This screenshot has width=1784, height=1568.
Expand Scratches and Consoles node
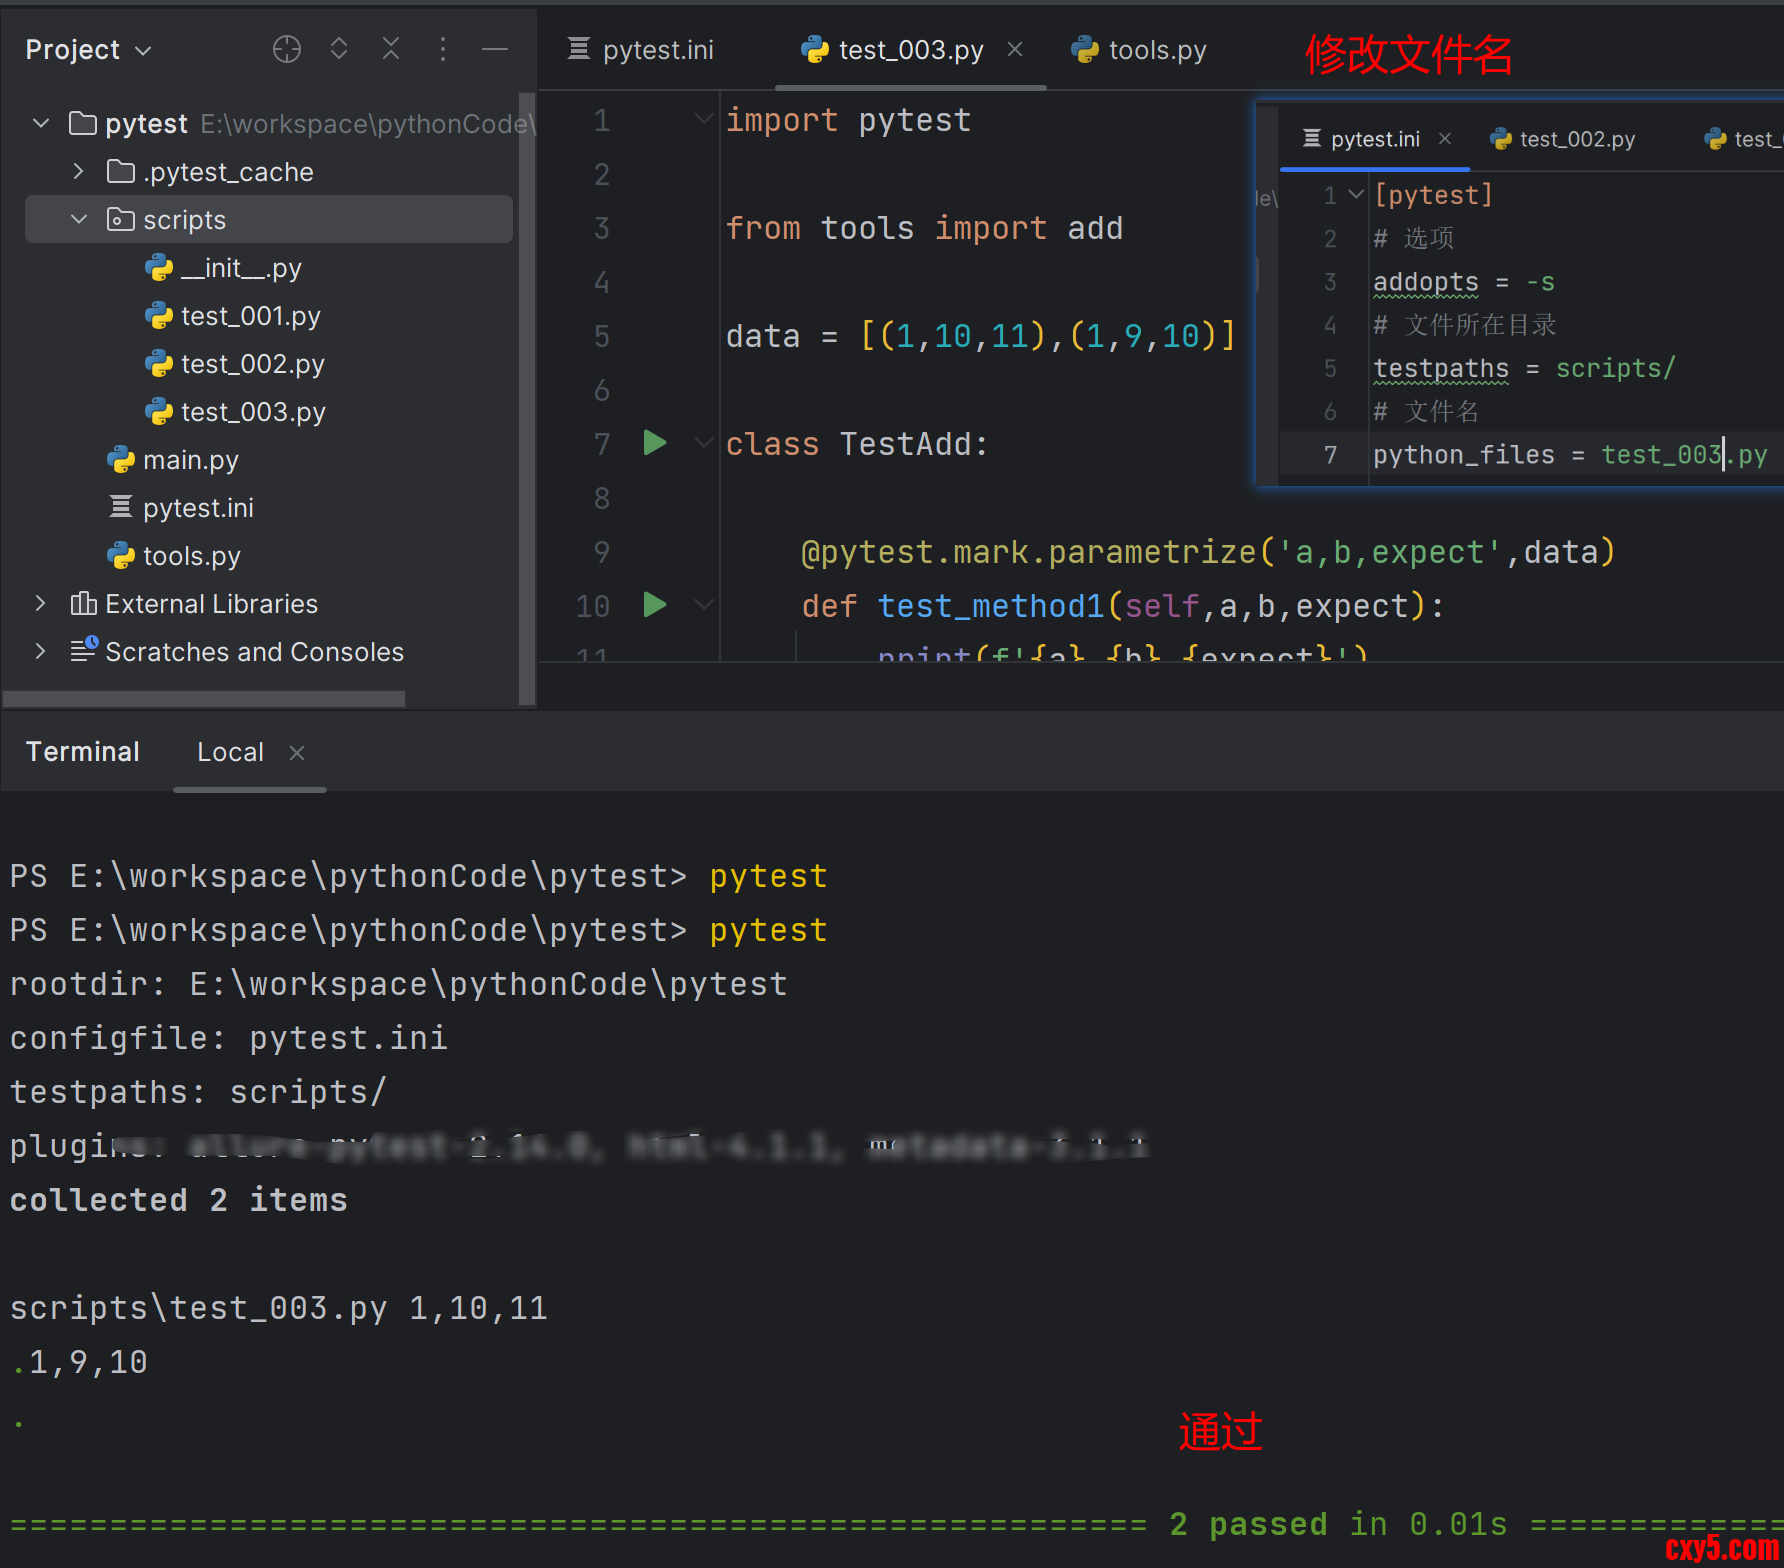[40, 651]
